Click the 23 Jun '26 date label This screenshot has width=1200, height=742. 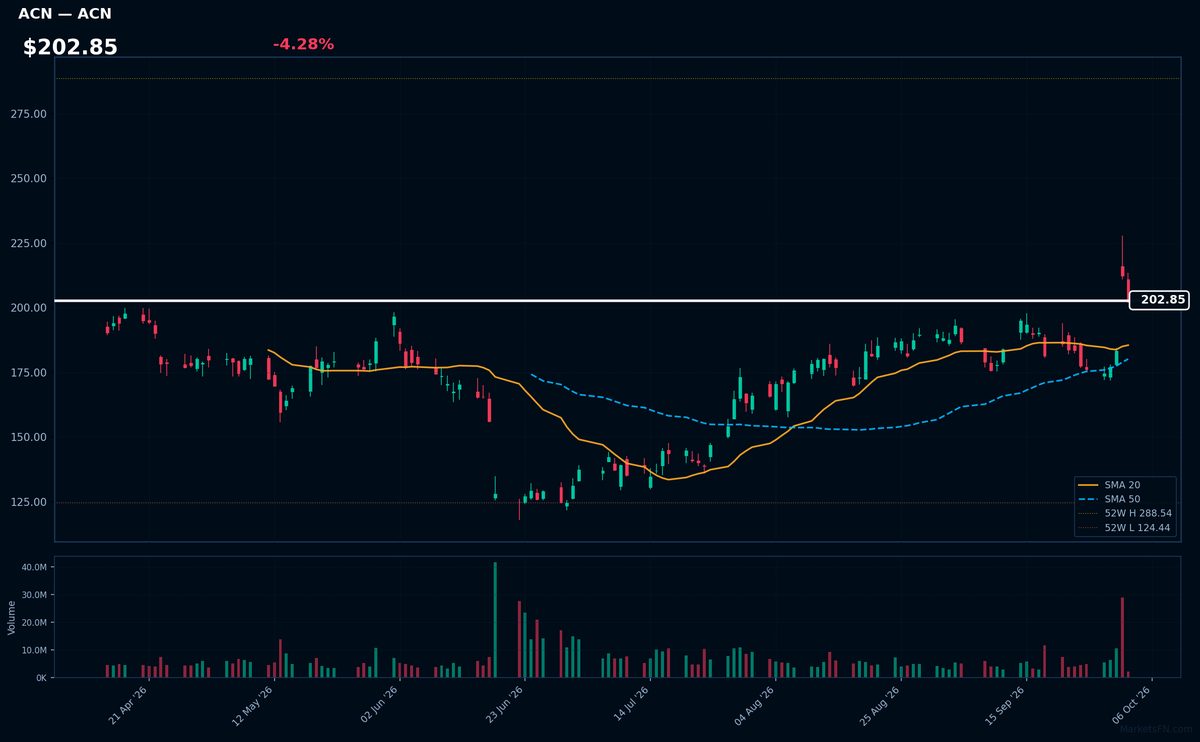(505, 705)
